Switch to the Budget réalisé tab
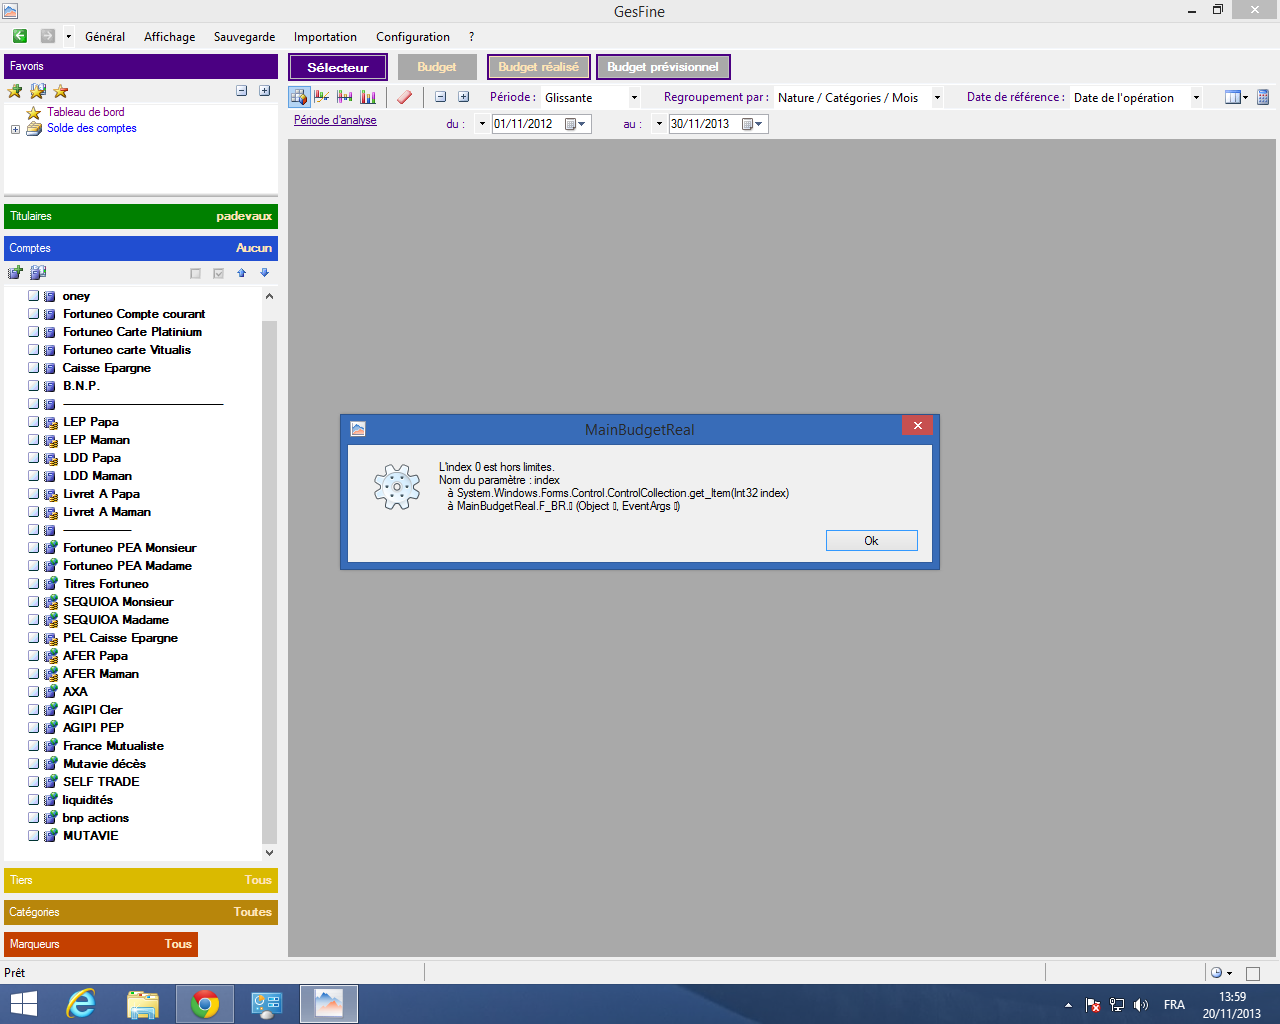Image resolution: width=1280 pixels, height=1024 pixels. [538, 67]
